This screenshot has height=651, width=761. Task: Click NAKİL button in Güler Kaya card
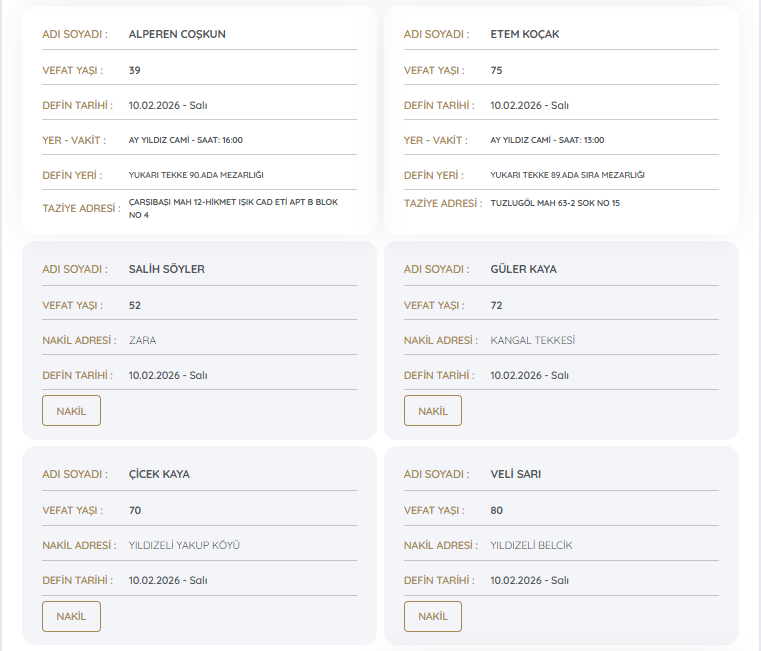coord(432,411)
